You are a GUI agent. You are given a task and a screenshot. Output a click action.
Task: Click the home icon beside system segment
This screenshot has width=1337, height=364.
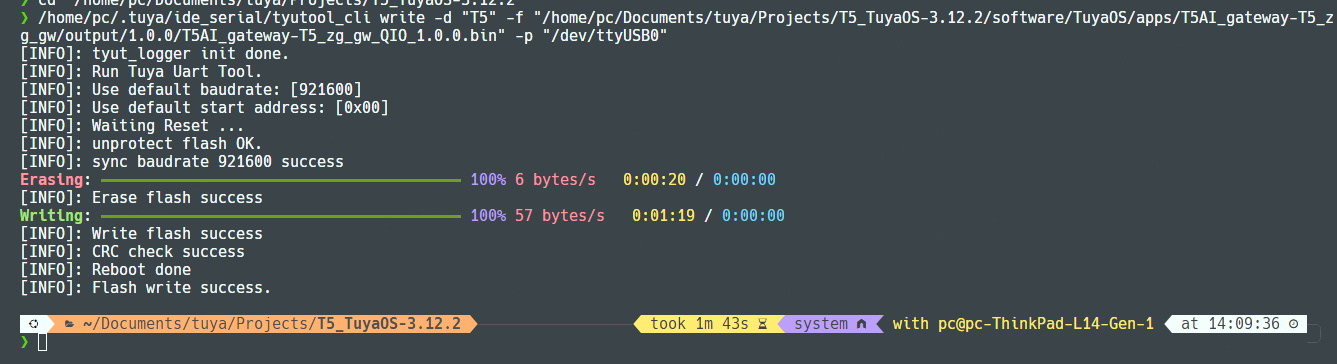point(861,324)
